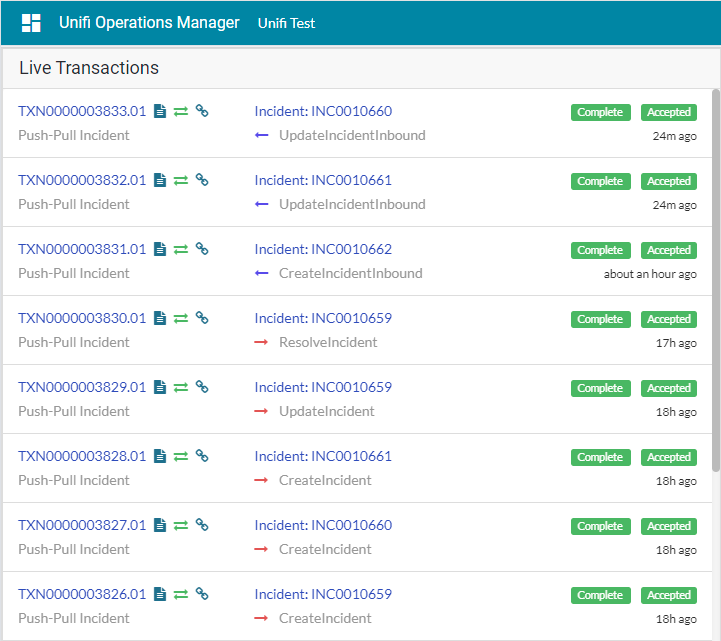Click chain link icon beside TXN0000003826.01
Image resolution: width=721 pixels, height=641 pixels.
pyautogui.click(x=202, y=595)
